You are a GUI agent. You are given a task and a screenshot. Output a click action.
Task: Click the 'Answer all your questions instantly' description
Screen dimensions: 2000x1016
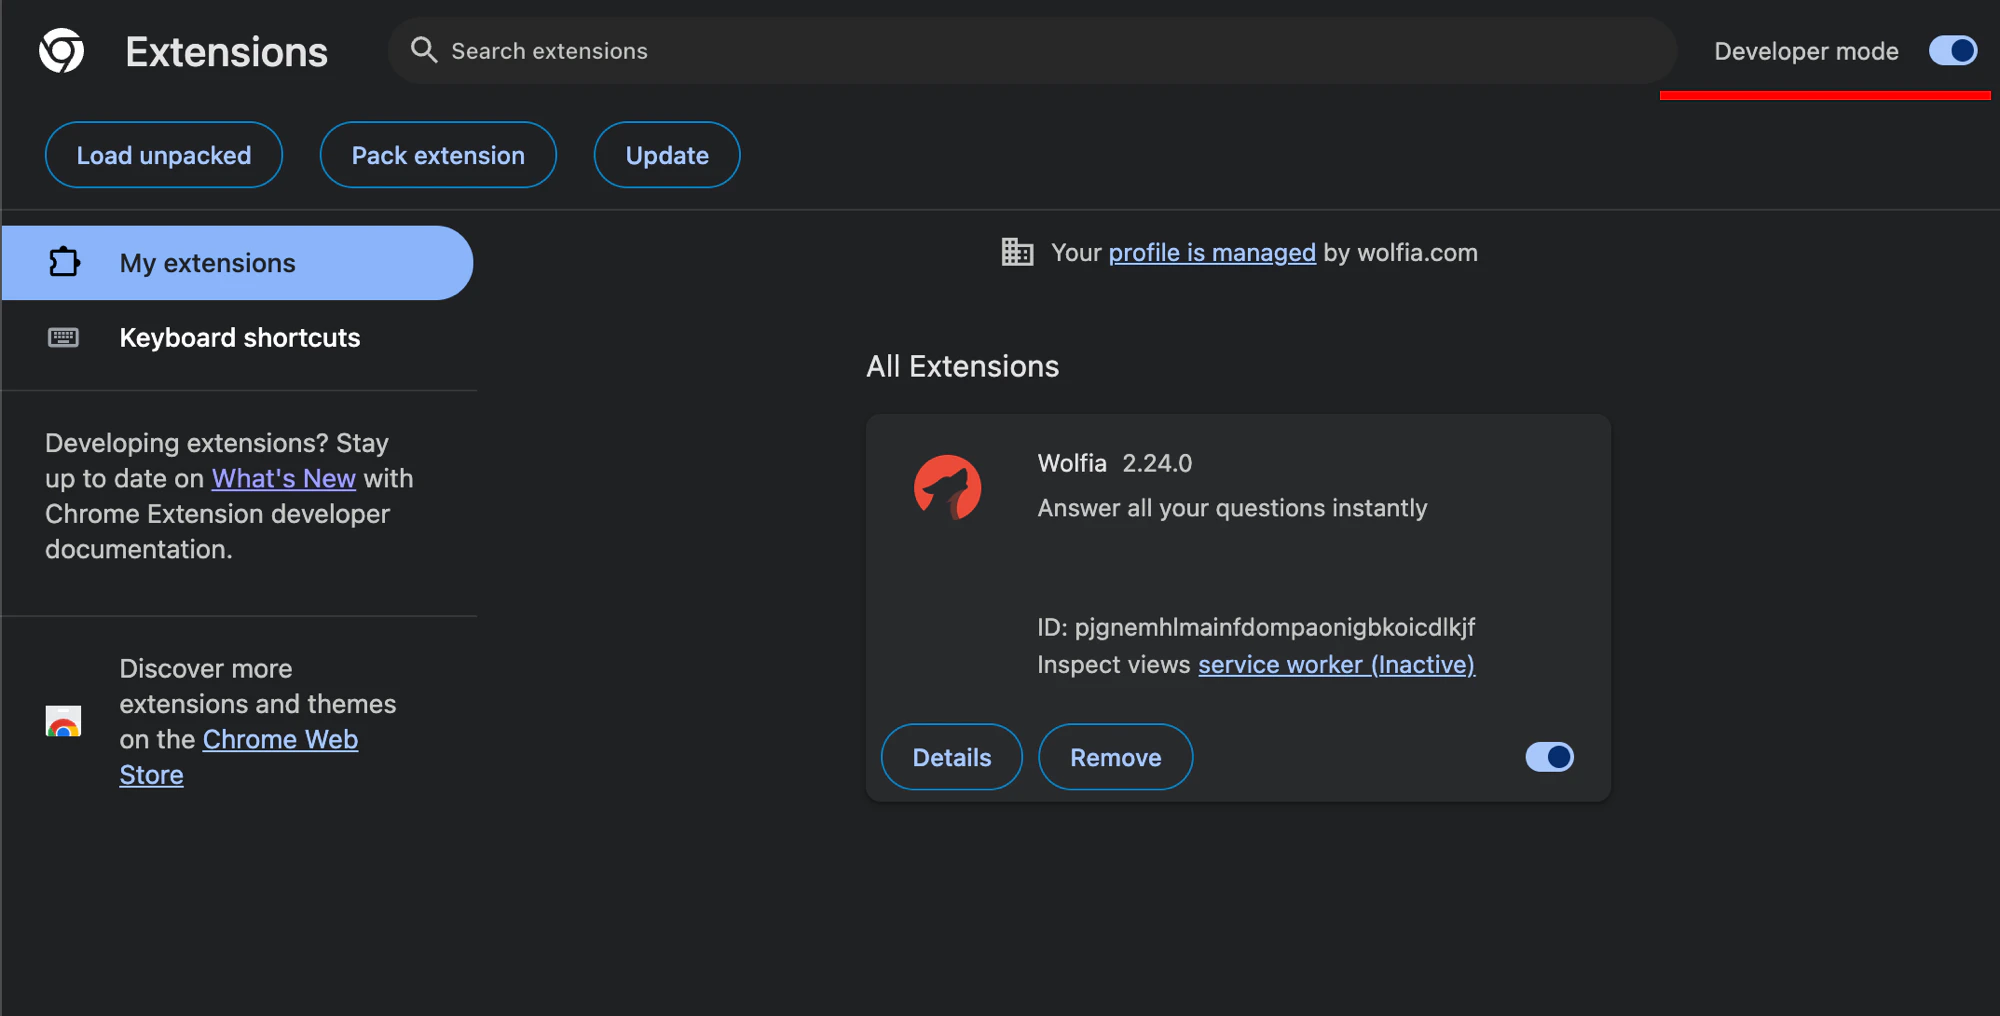tap(1232, 508)
